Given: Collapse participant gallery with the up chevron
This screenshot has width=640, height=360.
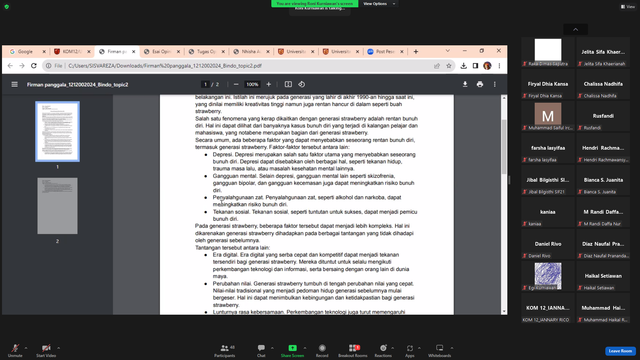Looking at the screenshot, I should click(576, 29).
